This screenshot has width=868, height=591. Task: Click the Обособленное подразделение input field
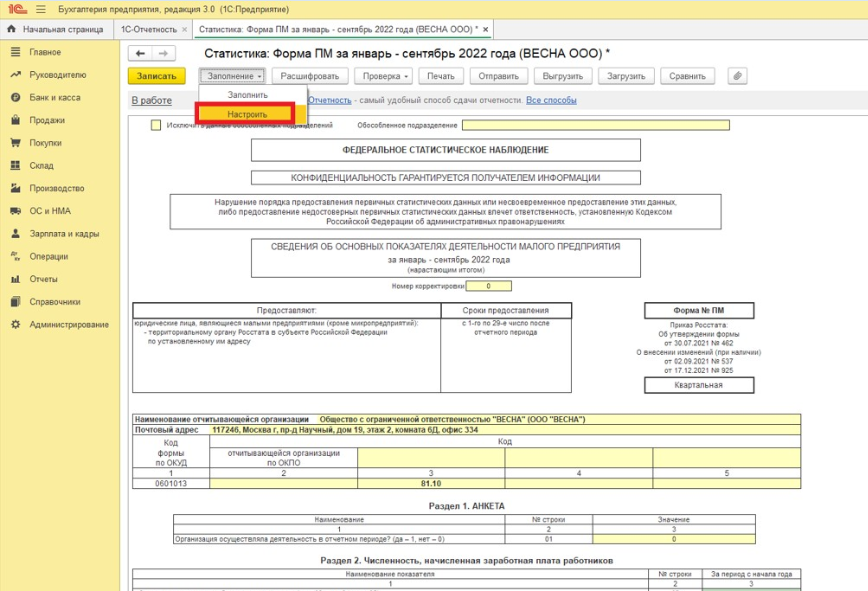596,125
